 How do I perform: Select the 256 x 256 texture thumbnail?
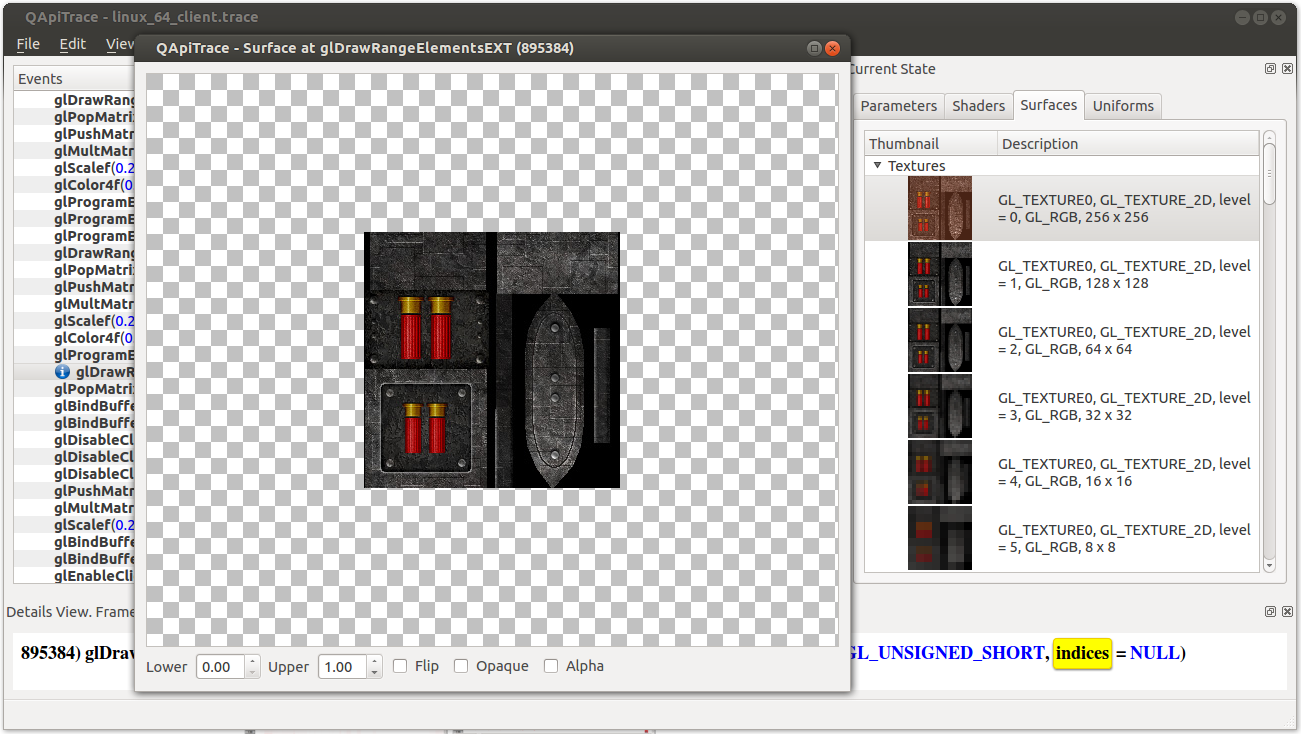[939, 208]
